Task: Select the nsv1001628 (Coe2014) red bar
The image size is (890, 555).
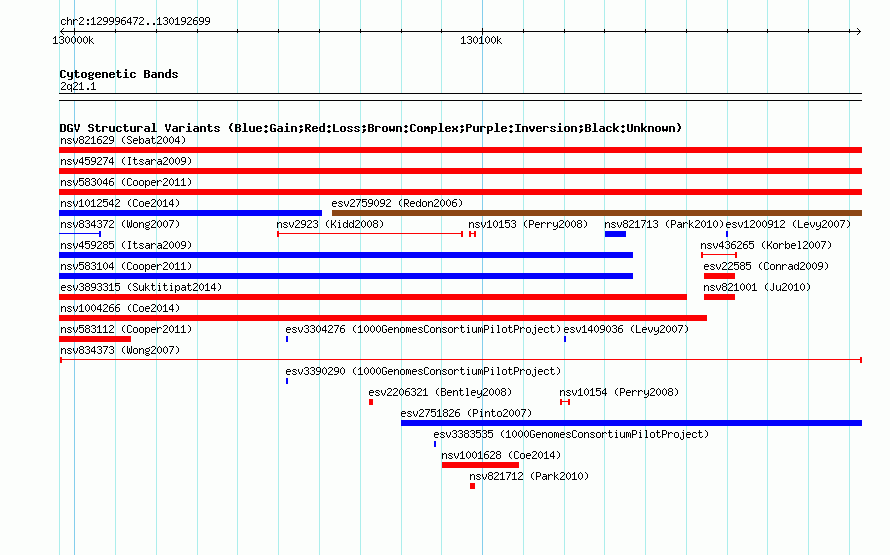Action: click(480, 465)
